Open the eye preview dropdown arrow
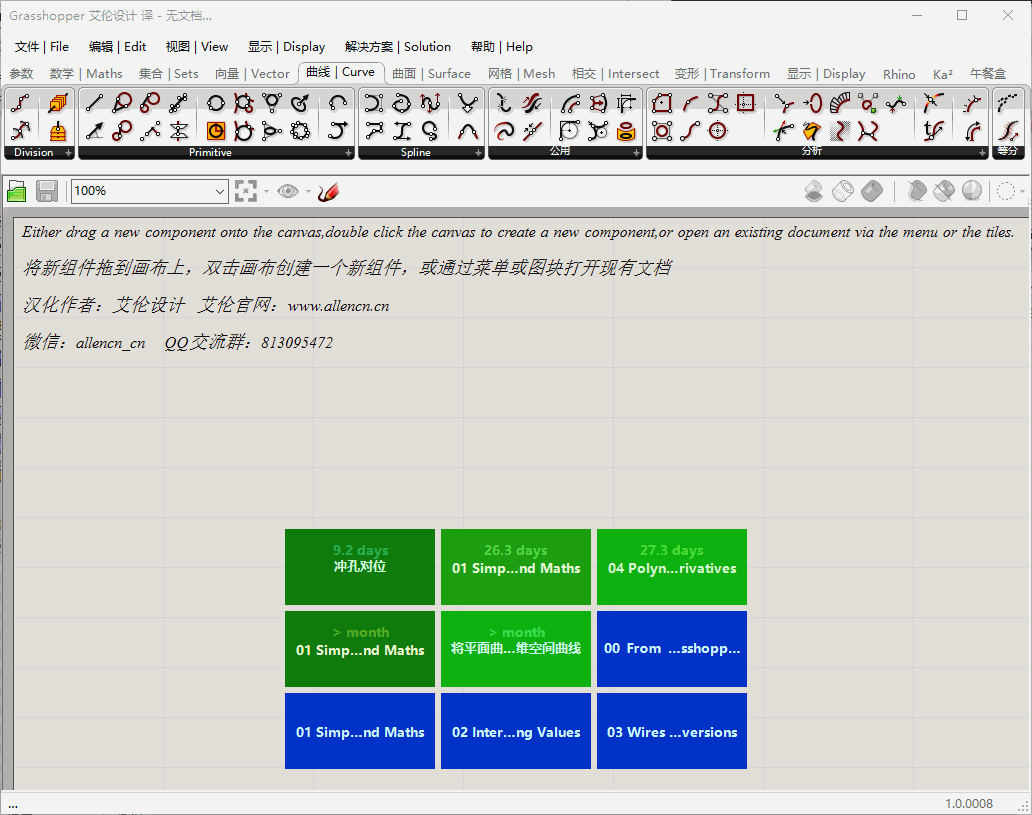 [308, 192]
